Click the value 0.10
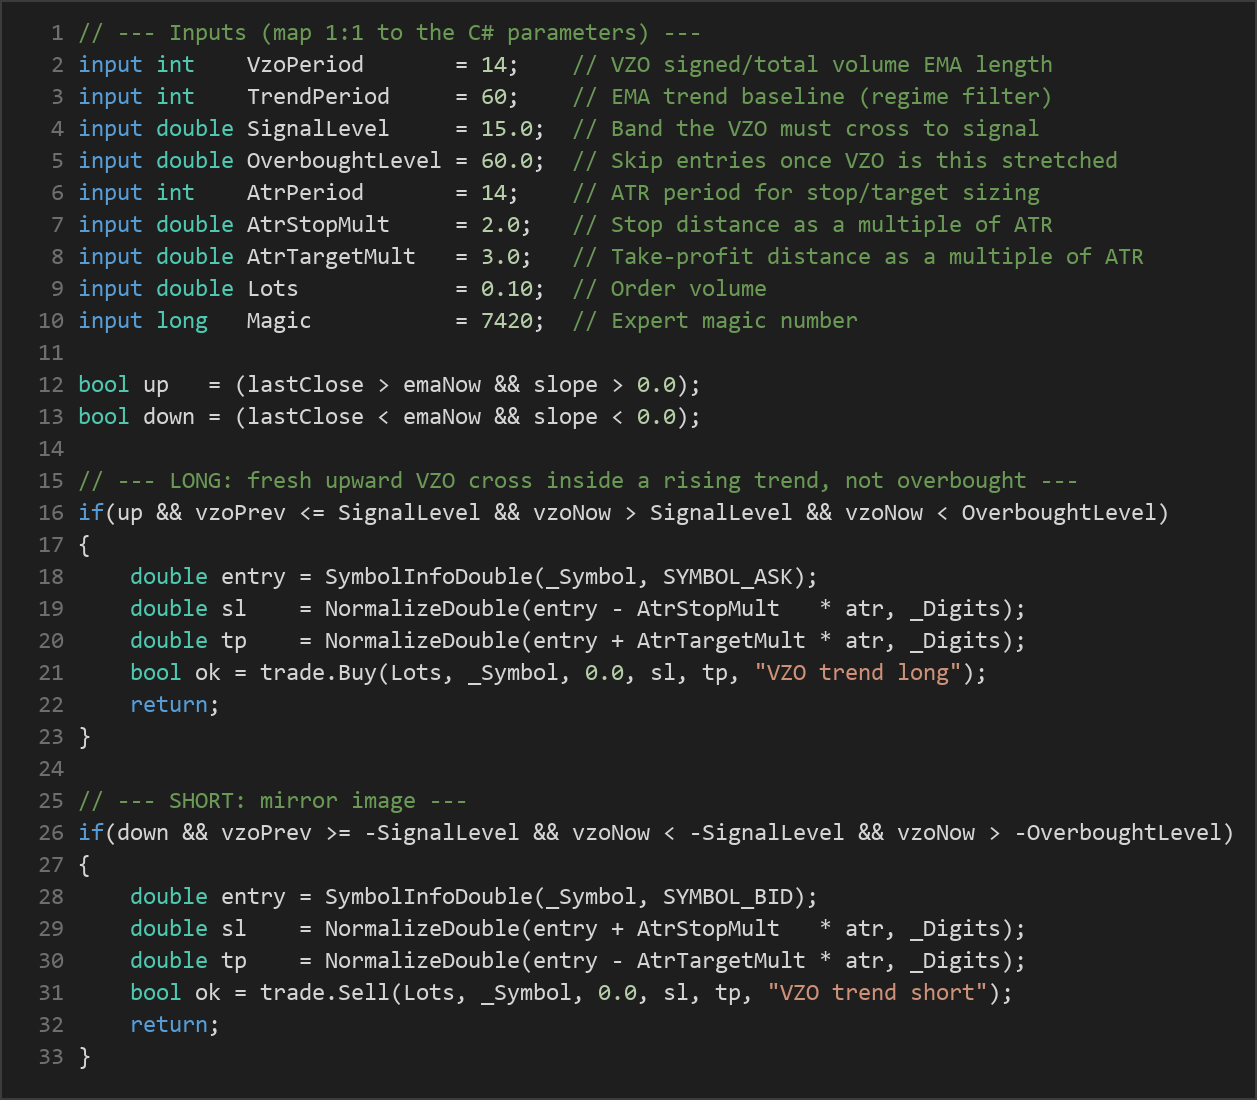Screen dimensions: 1257x1100 (507, 289)
